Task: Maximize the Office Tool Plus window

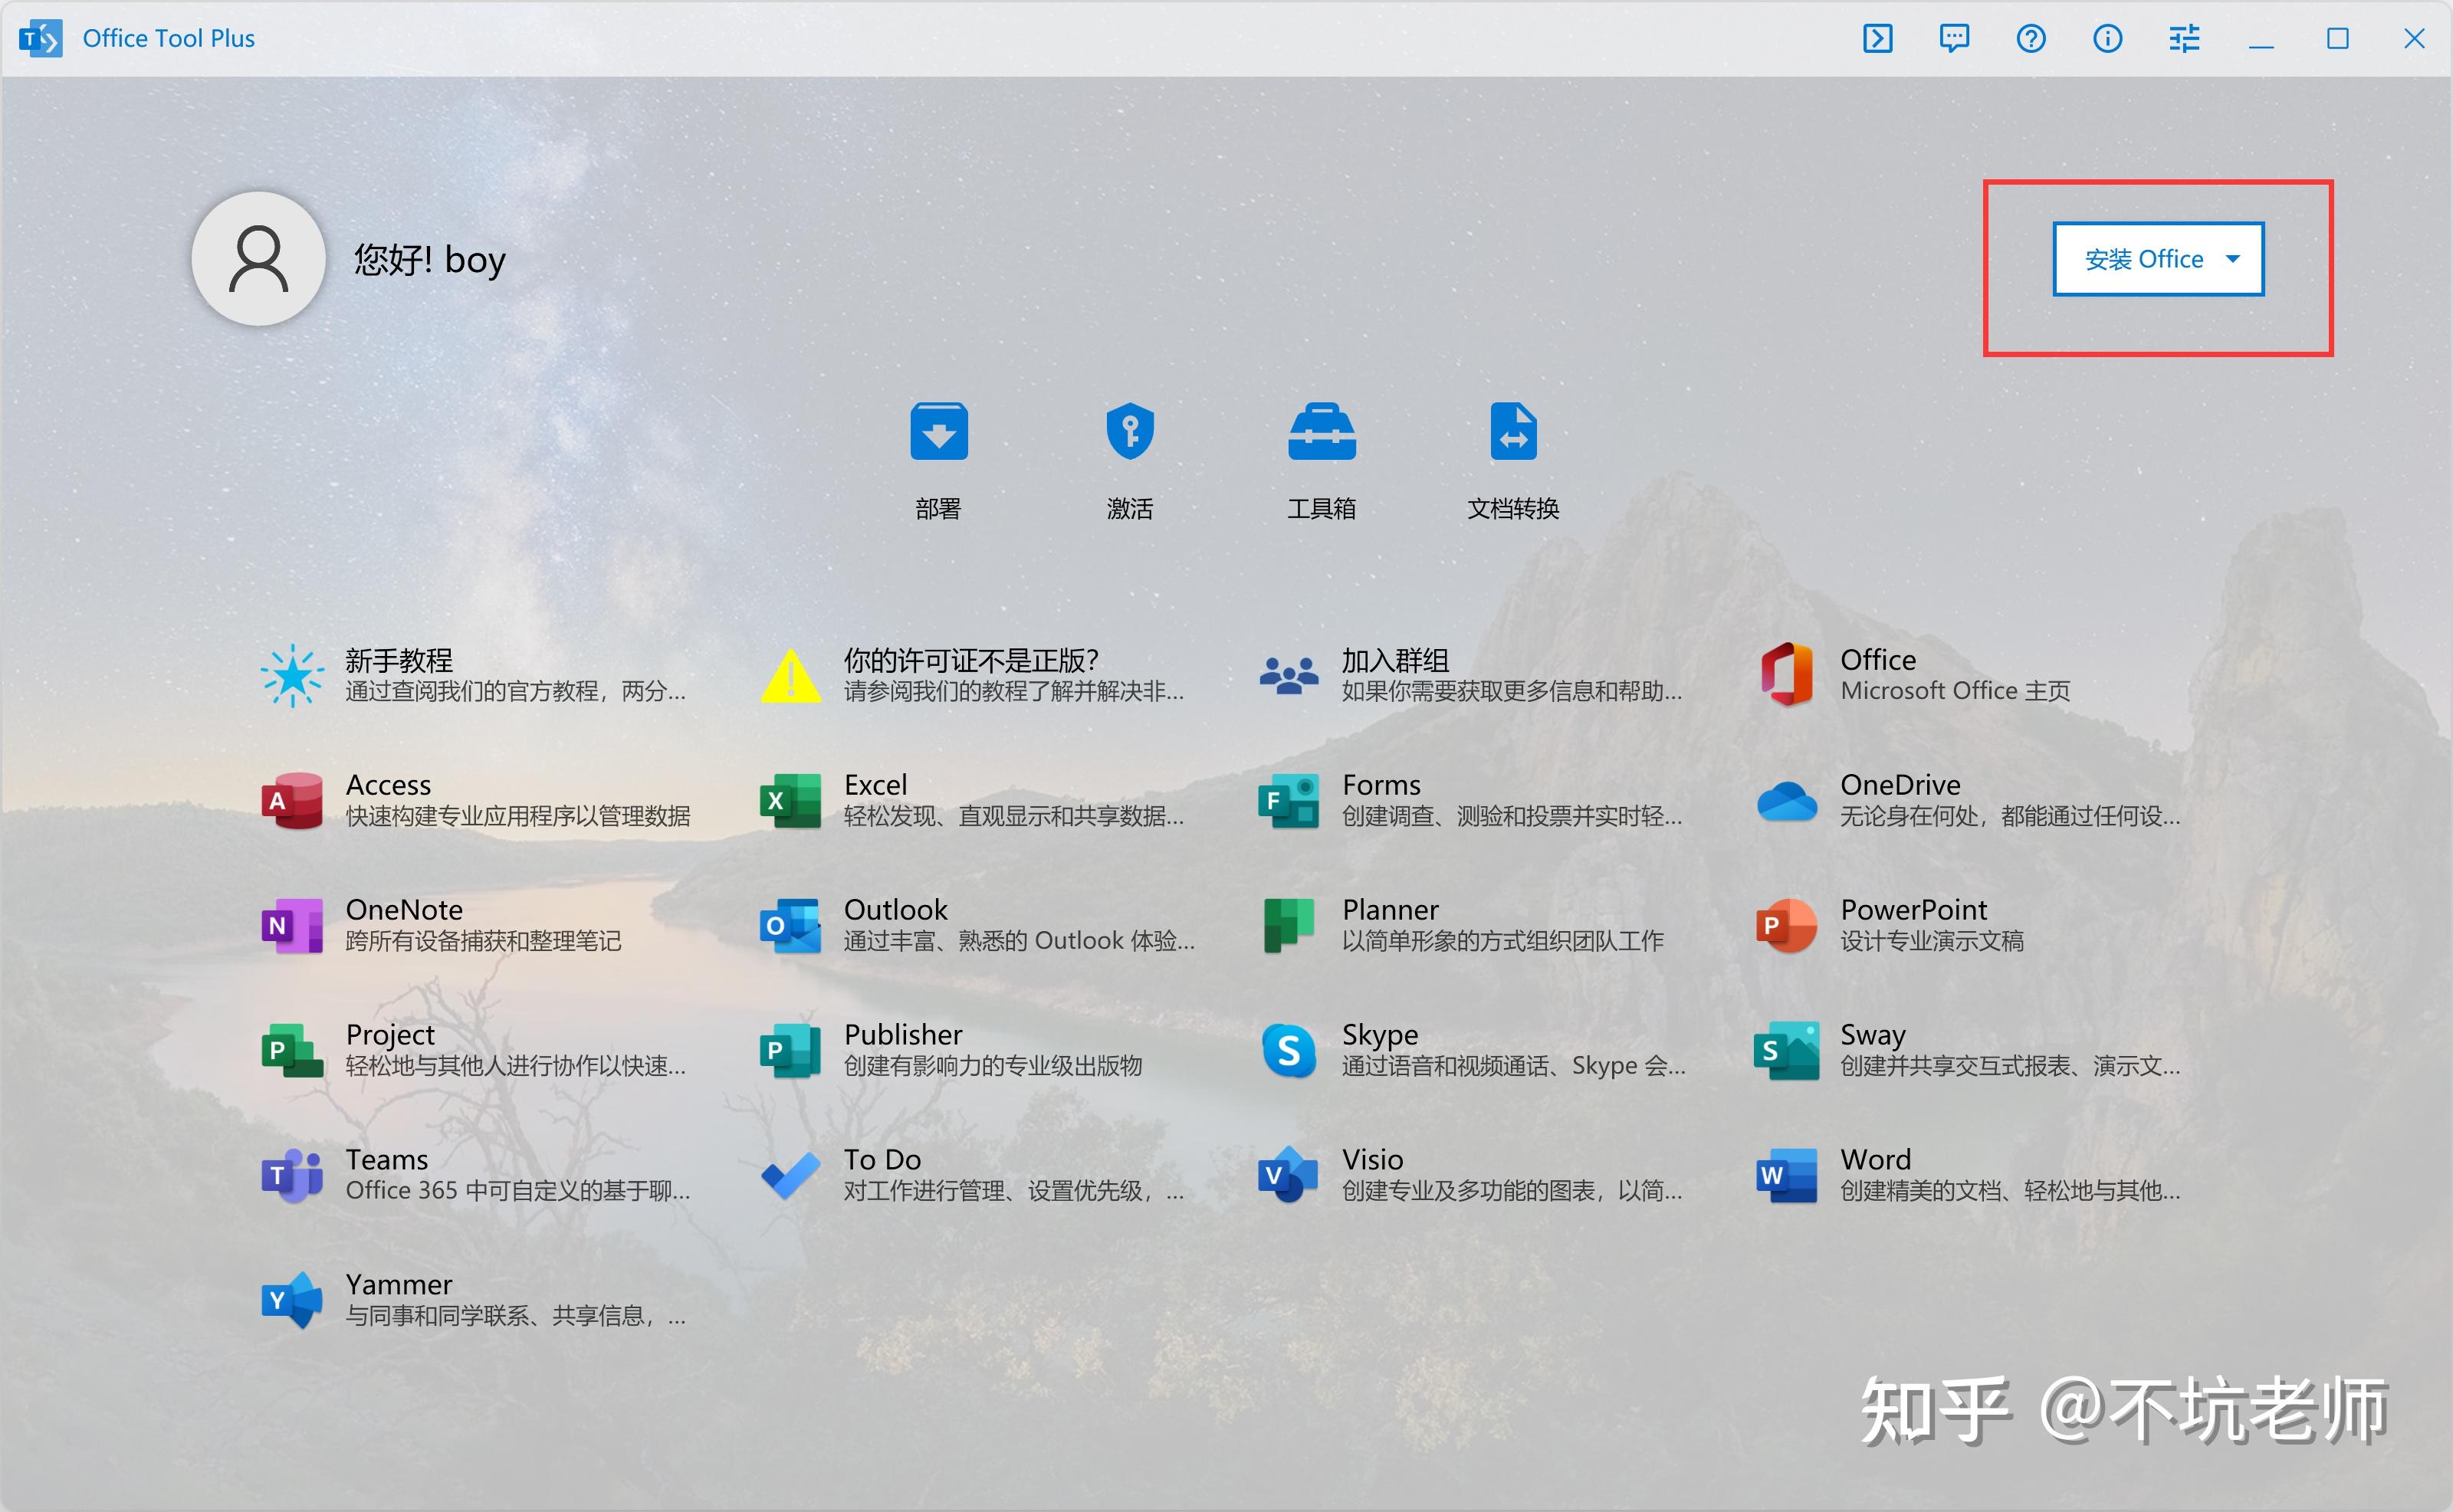Action: (x=2338, y=39)
